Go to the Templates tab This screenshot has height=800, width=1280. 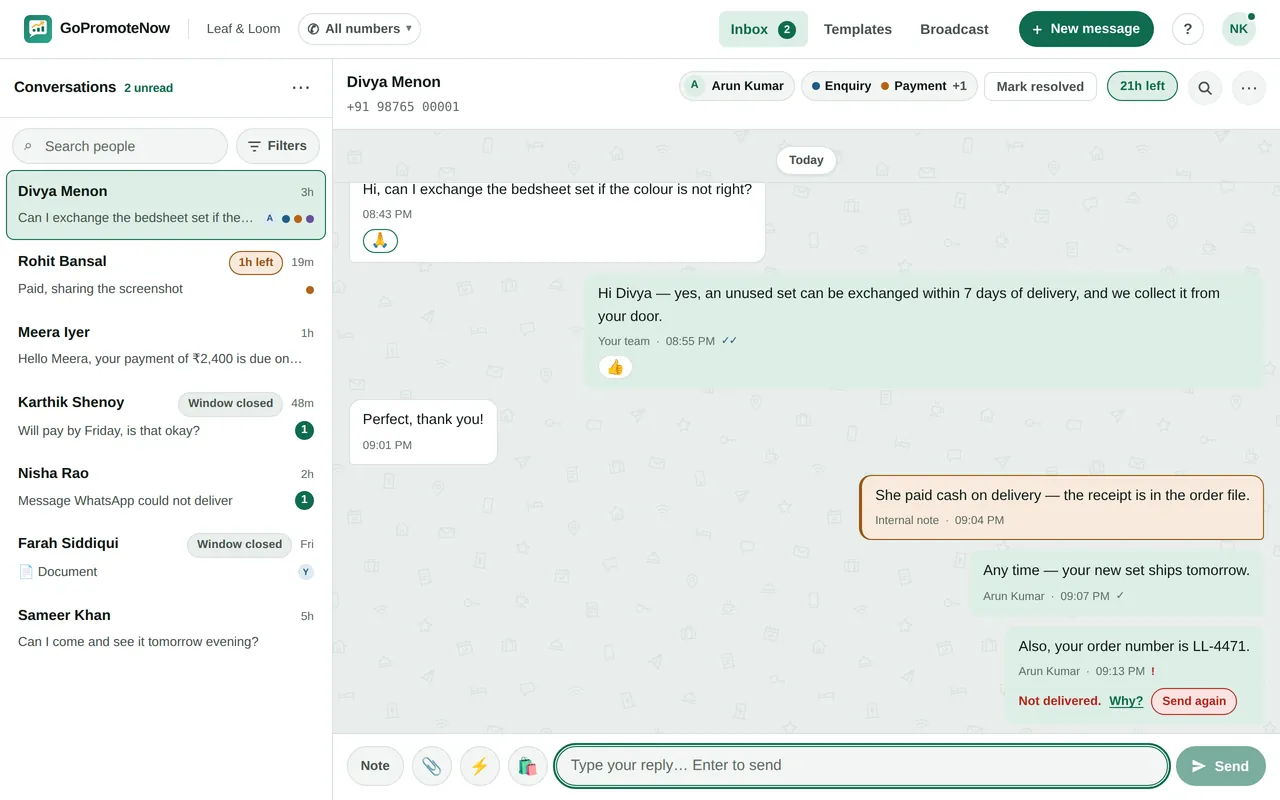pos(858,29)
